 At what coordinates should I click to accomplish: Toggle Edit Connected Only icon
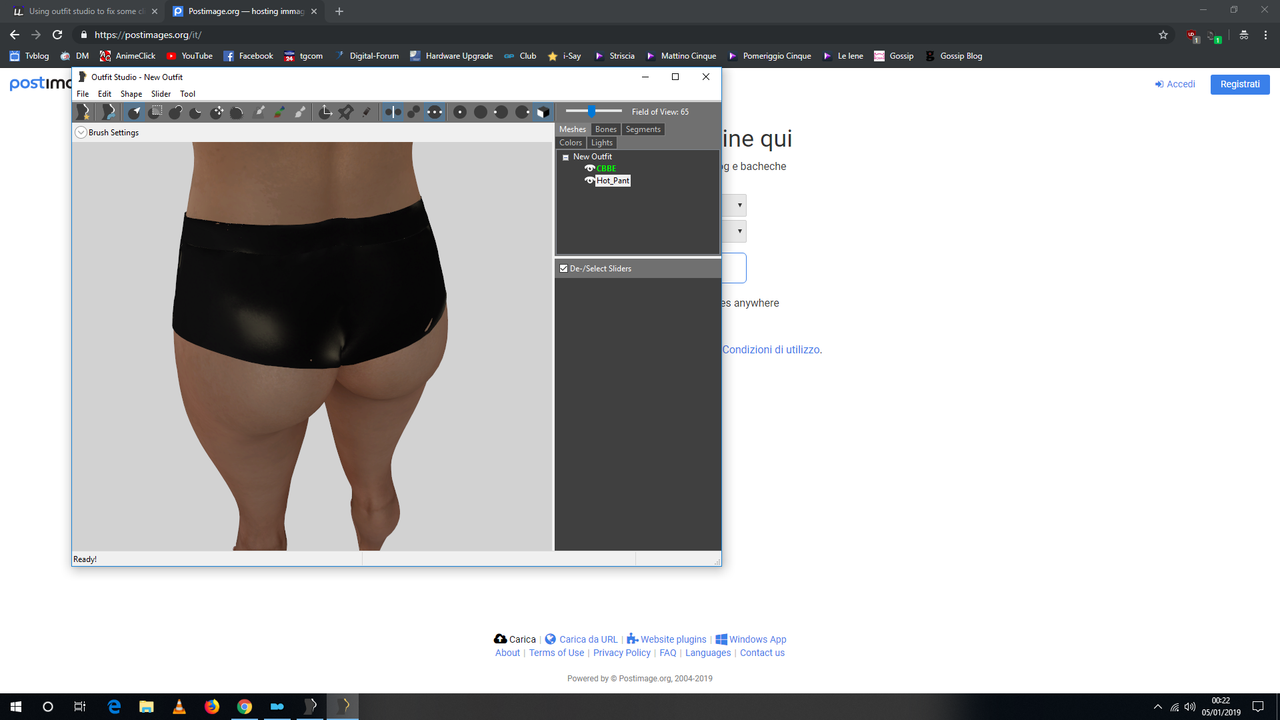pos(414,112)
